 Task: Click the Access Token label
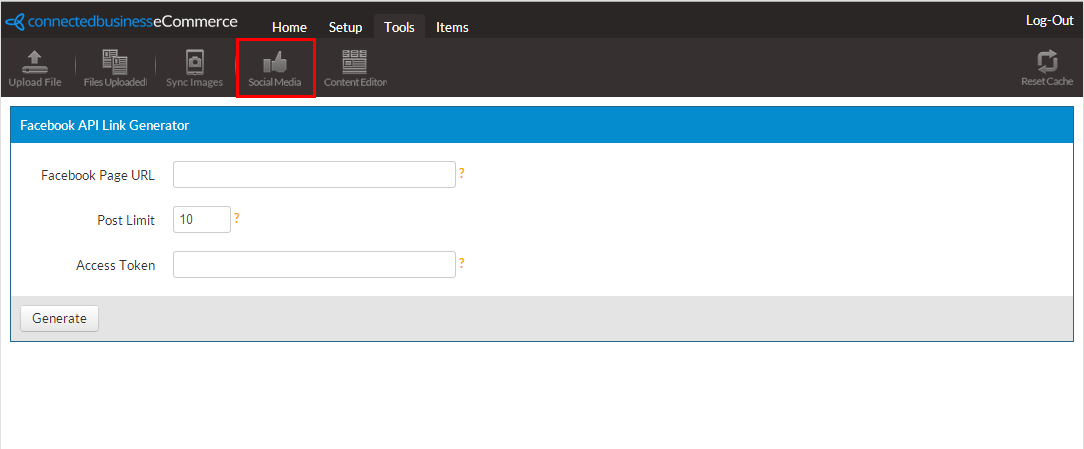coord(115,265)
